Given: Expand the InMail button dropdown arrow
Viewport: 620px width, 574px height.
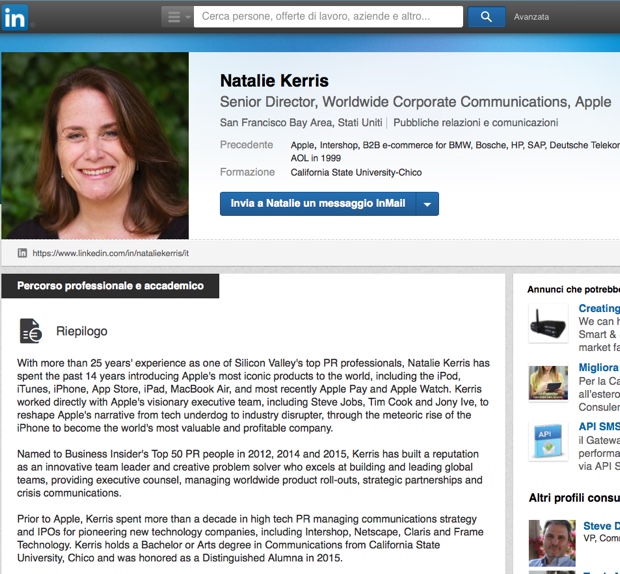Looking at the screenshot, I should click(427, 204).
